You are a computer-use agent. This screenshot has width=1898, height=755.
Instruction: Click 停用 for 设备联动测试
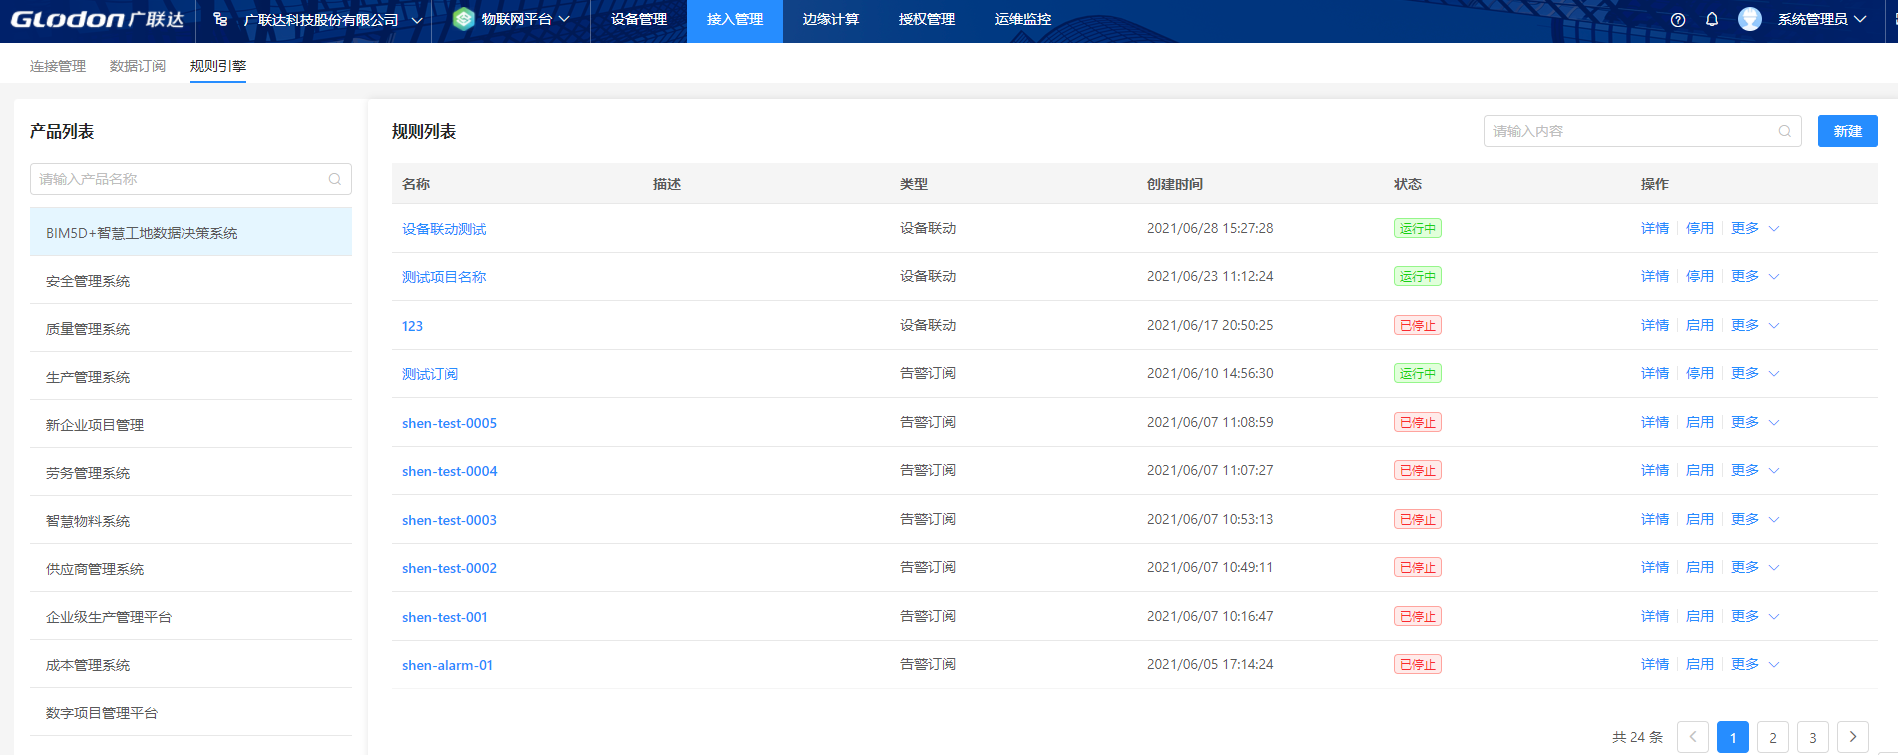[x=1700, y=228]
